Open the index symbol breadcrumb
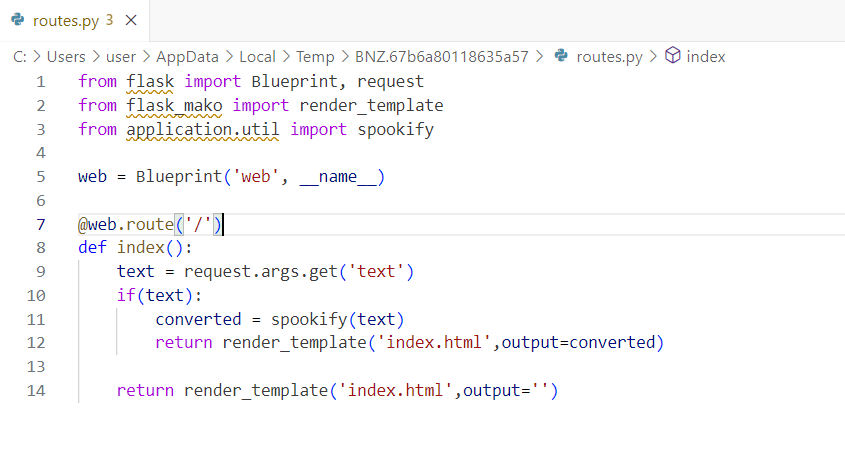This screenshot has height=463, width=845. (705, 57)
